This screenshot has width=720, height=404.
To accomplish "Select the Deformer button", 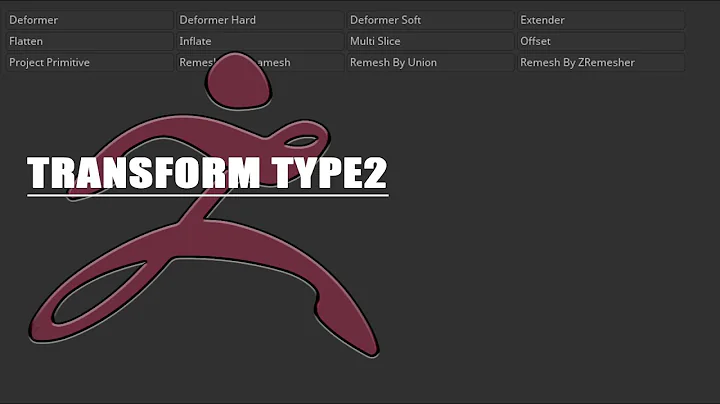I will click(89, 20).
